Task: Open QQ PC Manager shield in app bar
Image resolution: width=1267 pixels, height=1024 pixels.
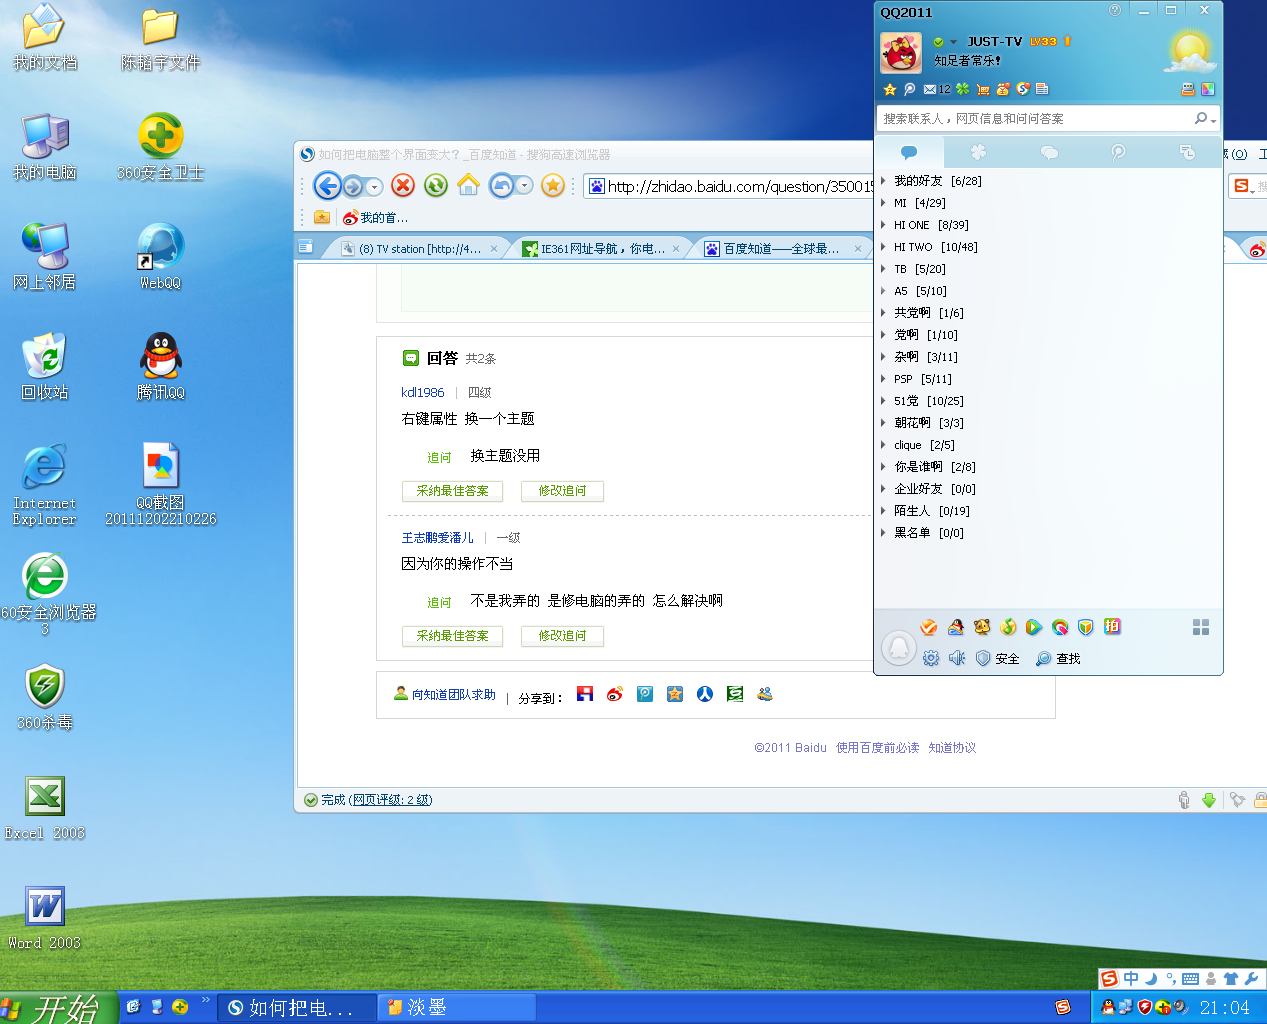Action: (1086, 627)
